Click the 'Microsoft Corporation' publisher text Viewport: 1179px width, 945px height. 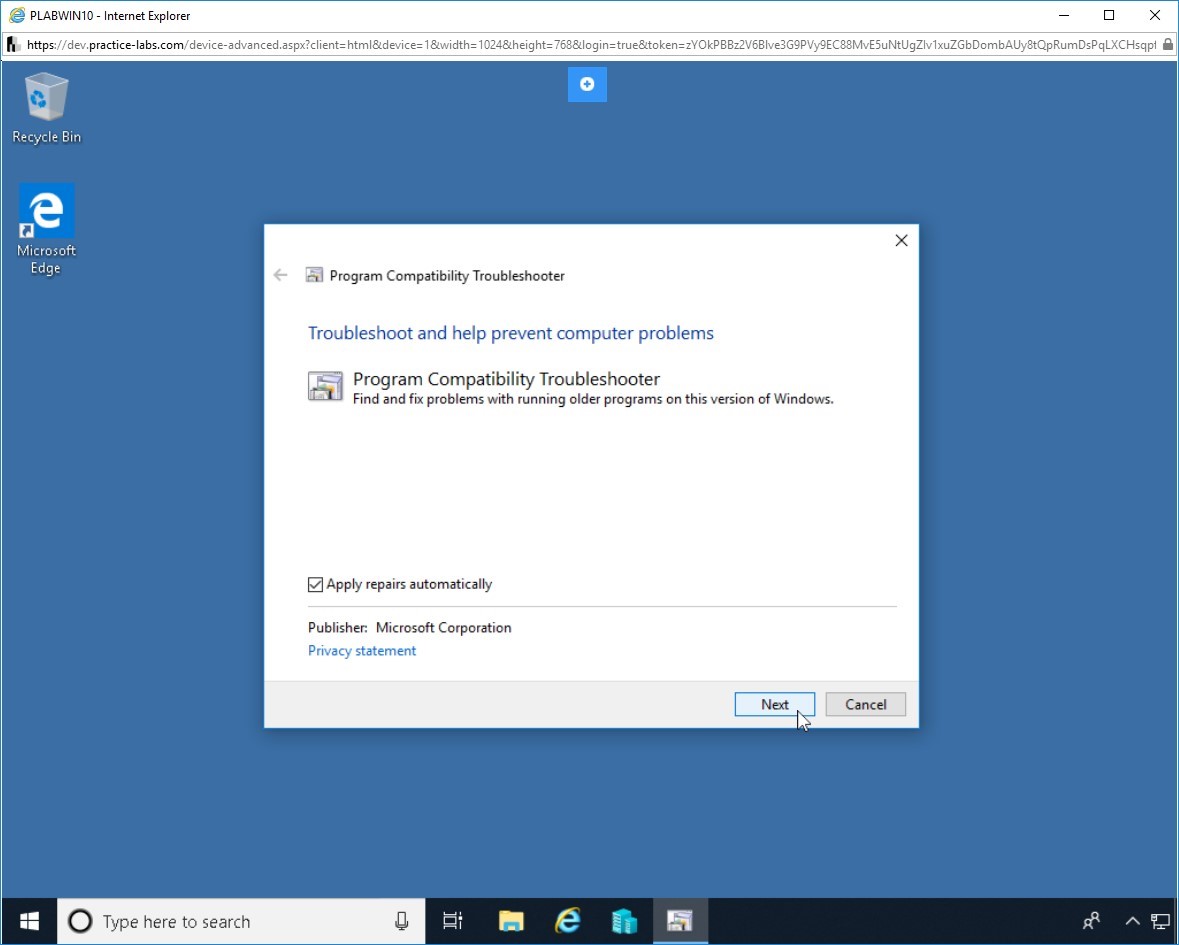click(x=444, y=628)
